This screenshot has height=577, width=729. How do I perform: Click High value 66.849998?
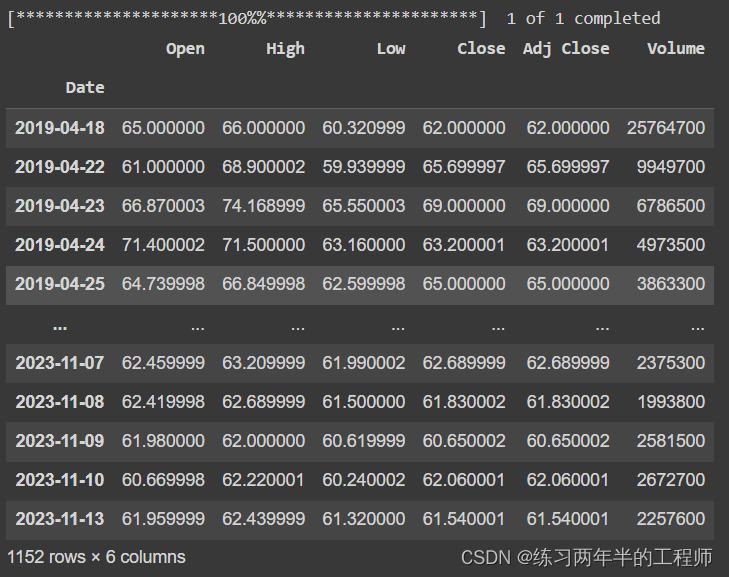coord(264,284)
